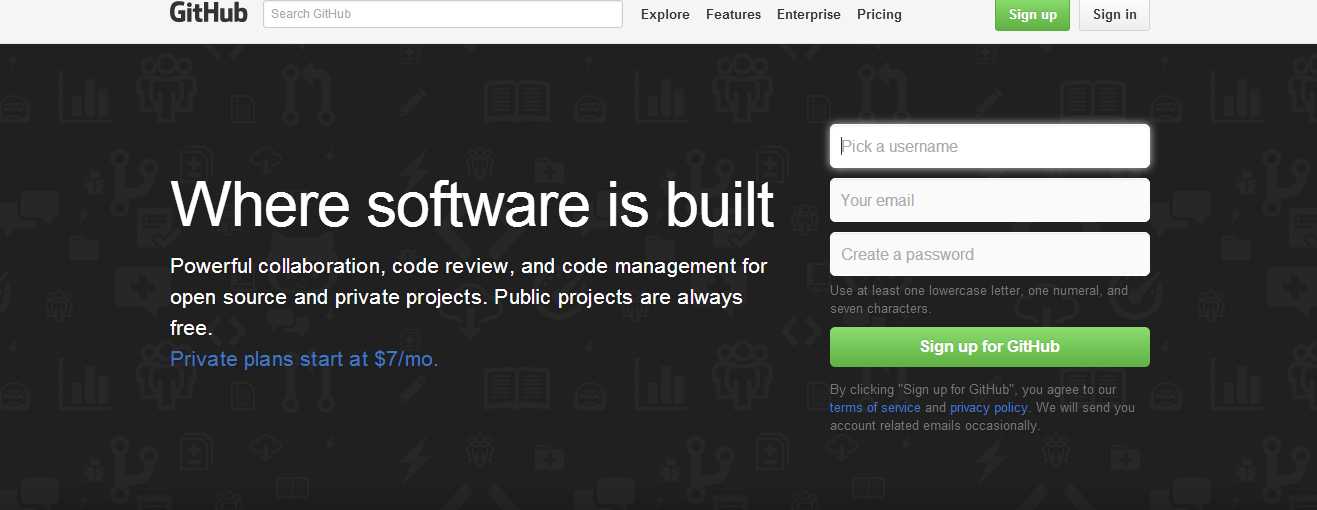This screenshot has height=510, width=1317.
Task: Click the GitHub logo
Action: click(208, 13)
